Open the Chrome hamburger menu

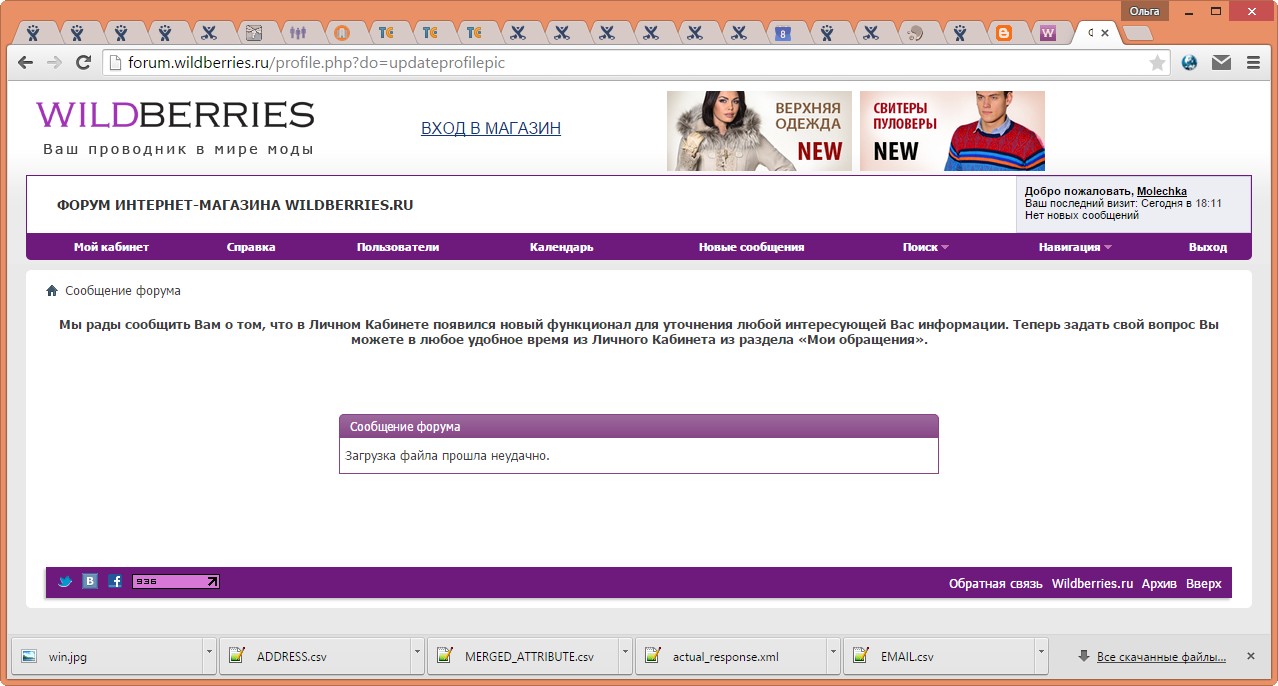click(1253, 63)
